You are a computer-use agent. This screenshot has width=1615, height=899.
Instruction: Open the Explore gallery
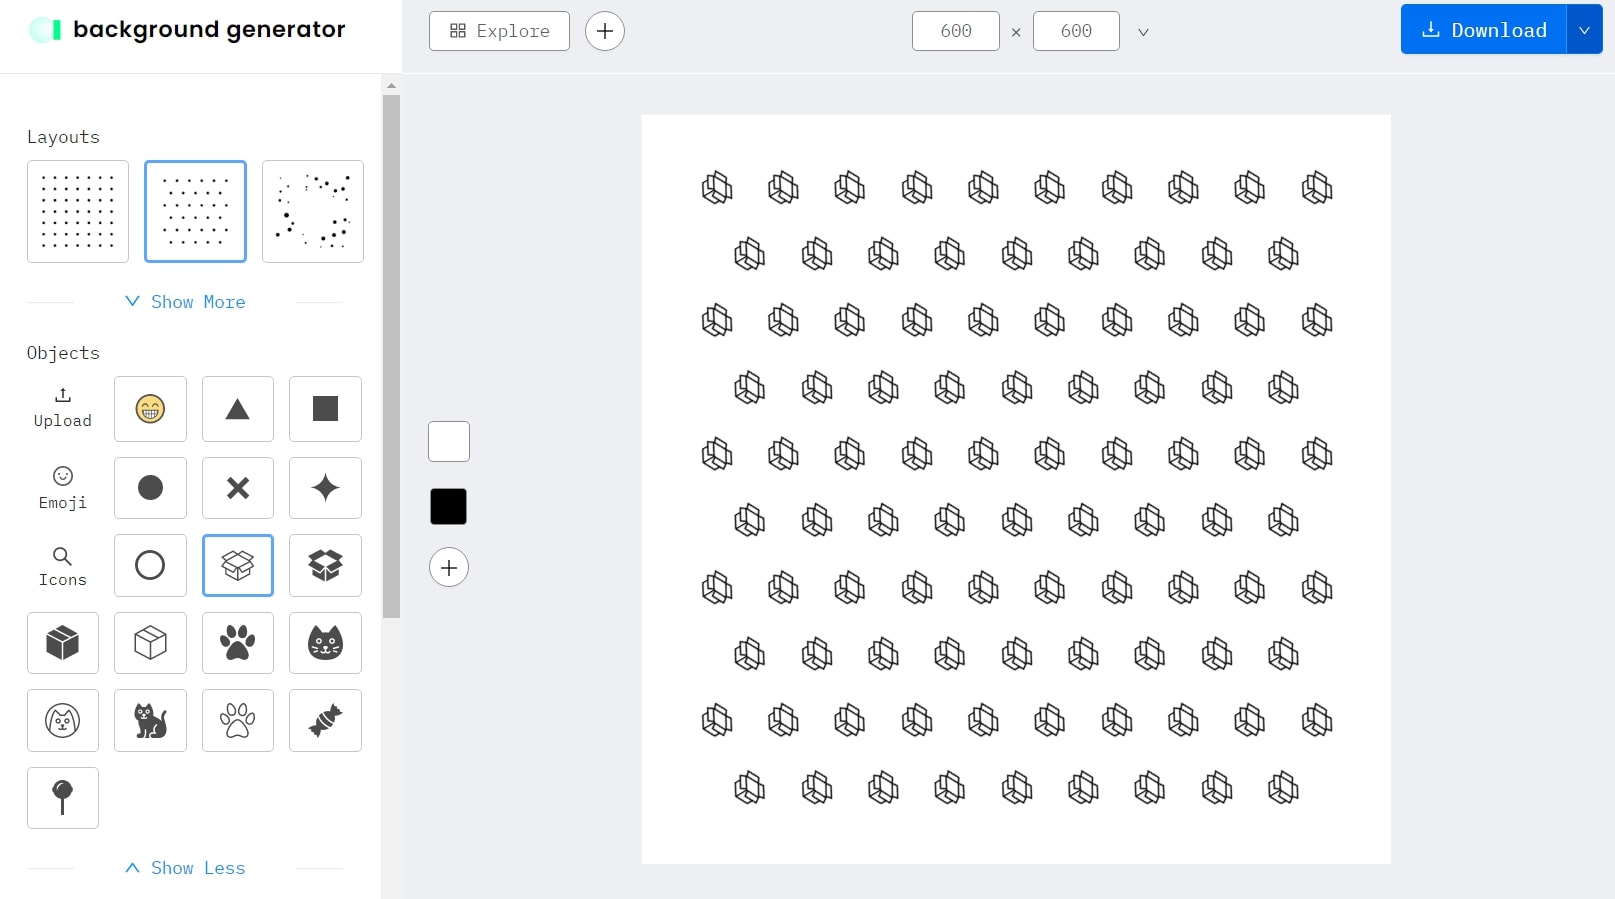[x=499, y=31]
